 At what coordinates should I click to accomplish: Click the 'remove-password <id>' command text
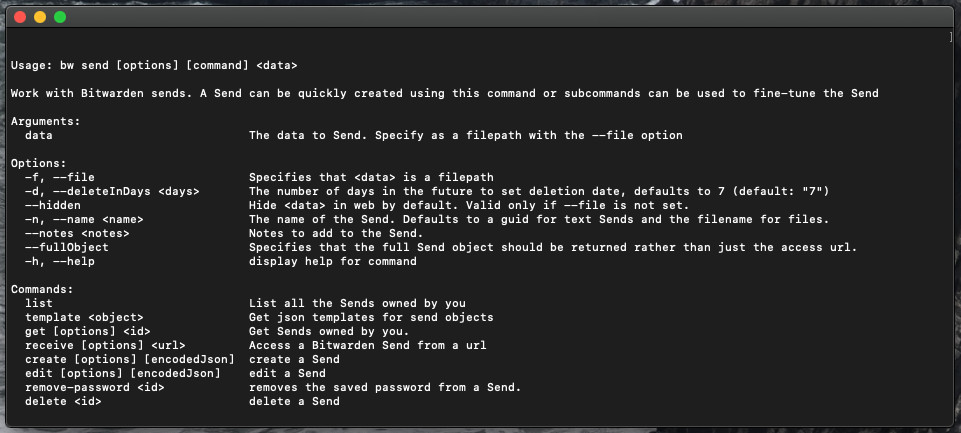click(x=95, y=387)
